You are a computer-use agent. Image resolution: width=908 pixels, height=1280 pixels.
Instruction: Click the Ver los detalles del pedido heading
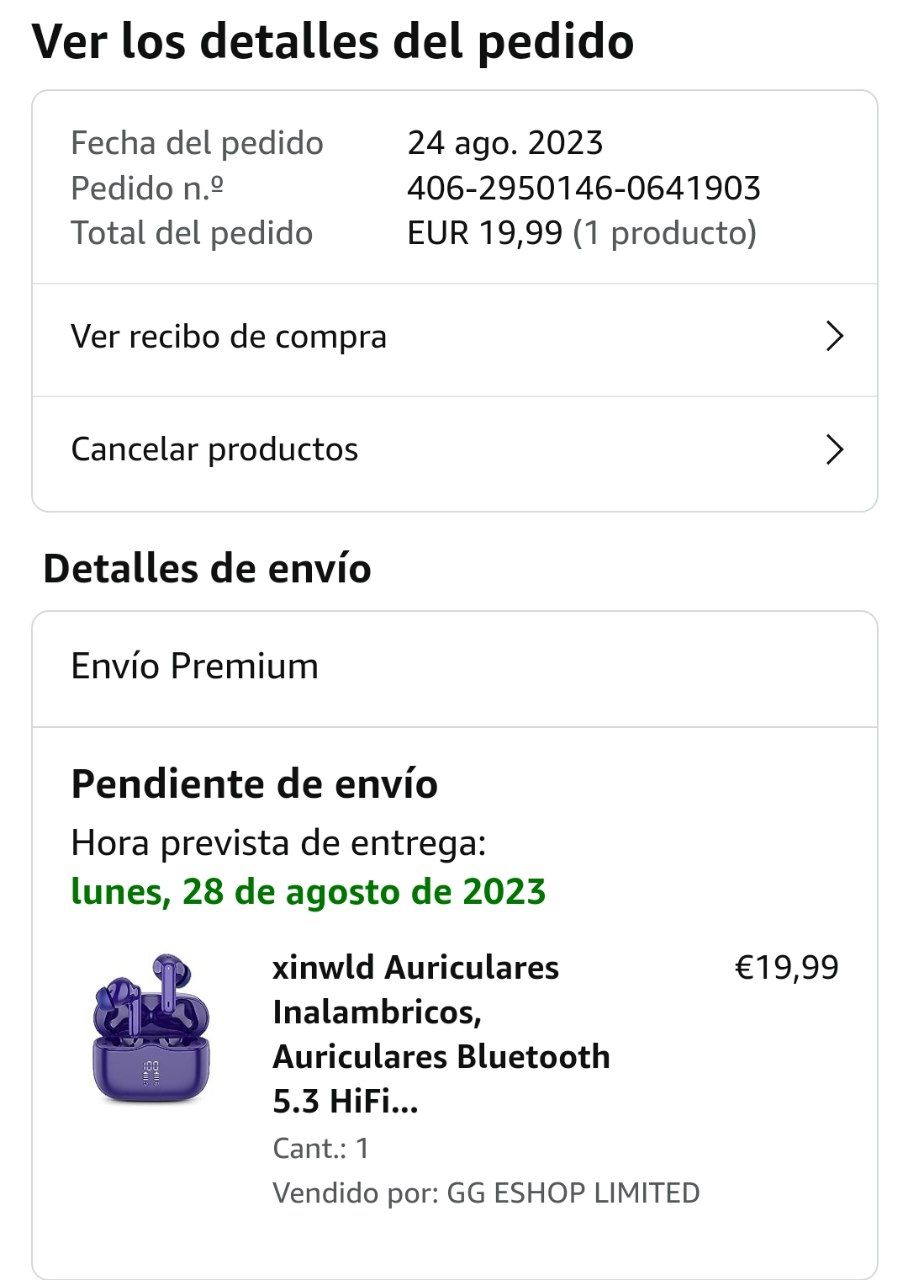(333, 42)
